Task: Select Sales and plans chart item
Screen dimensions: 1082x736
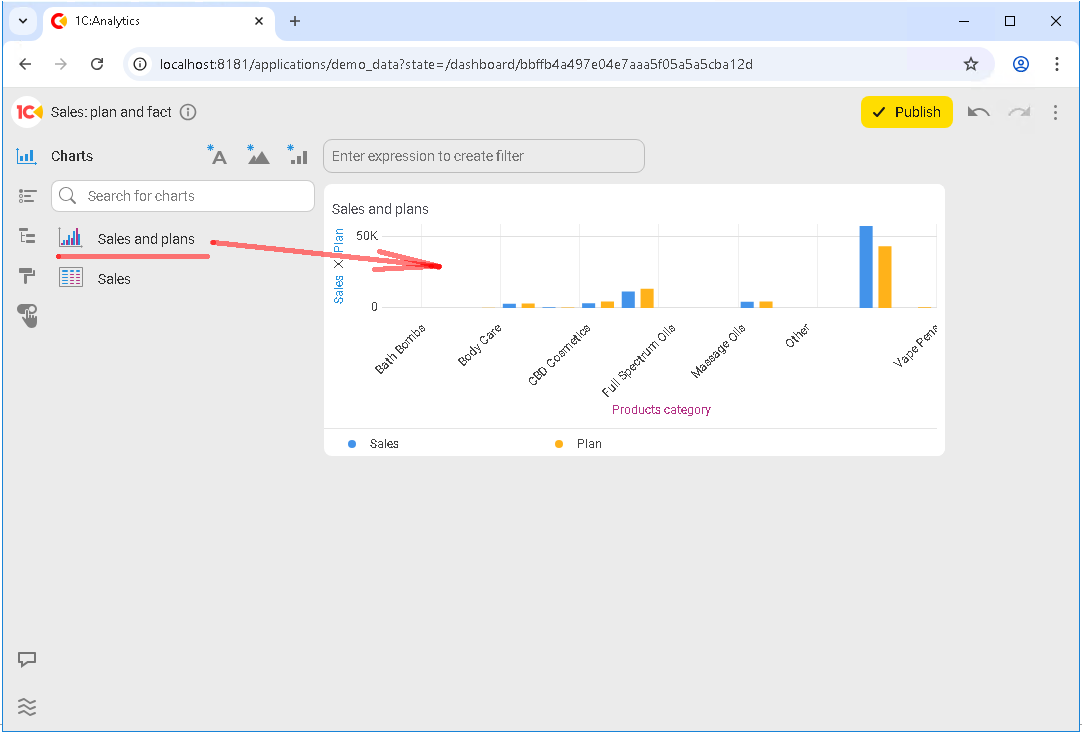Action: click(146, 239)
